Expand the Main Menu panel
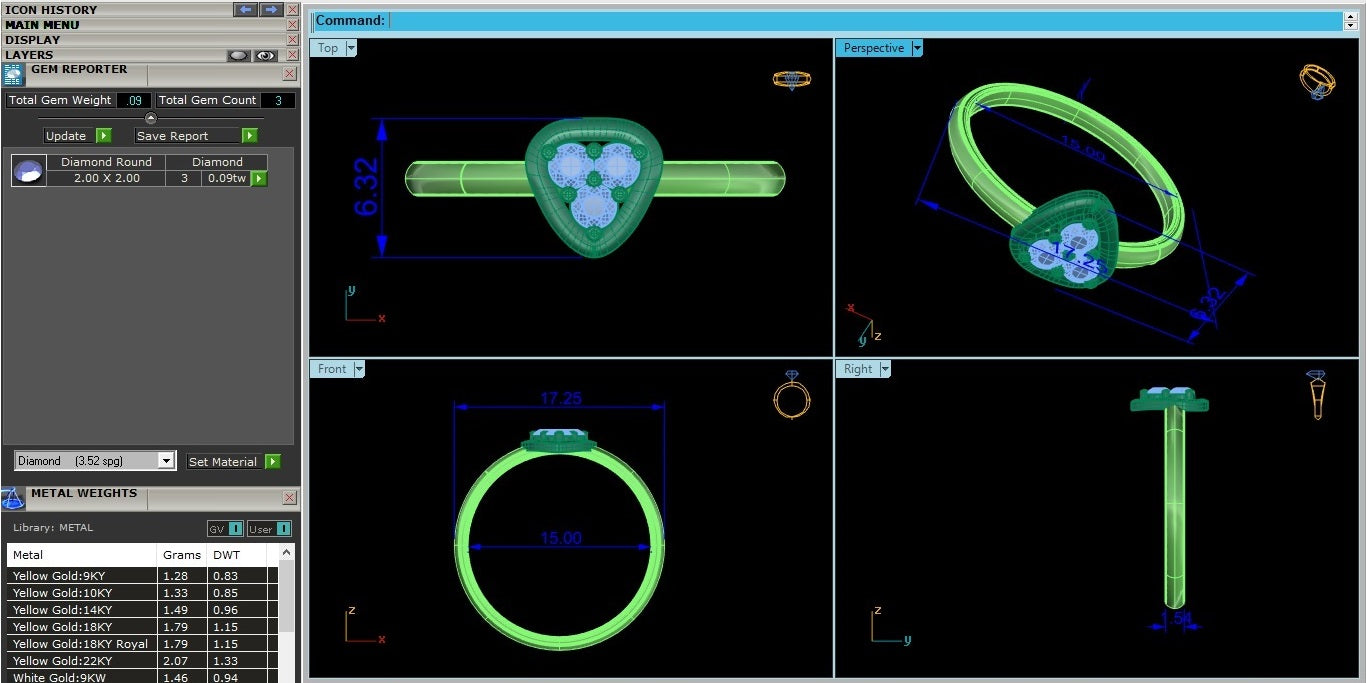 (x=42, y=25)
